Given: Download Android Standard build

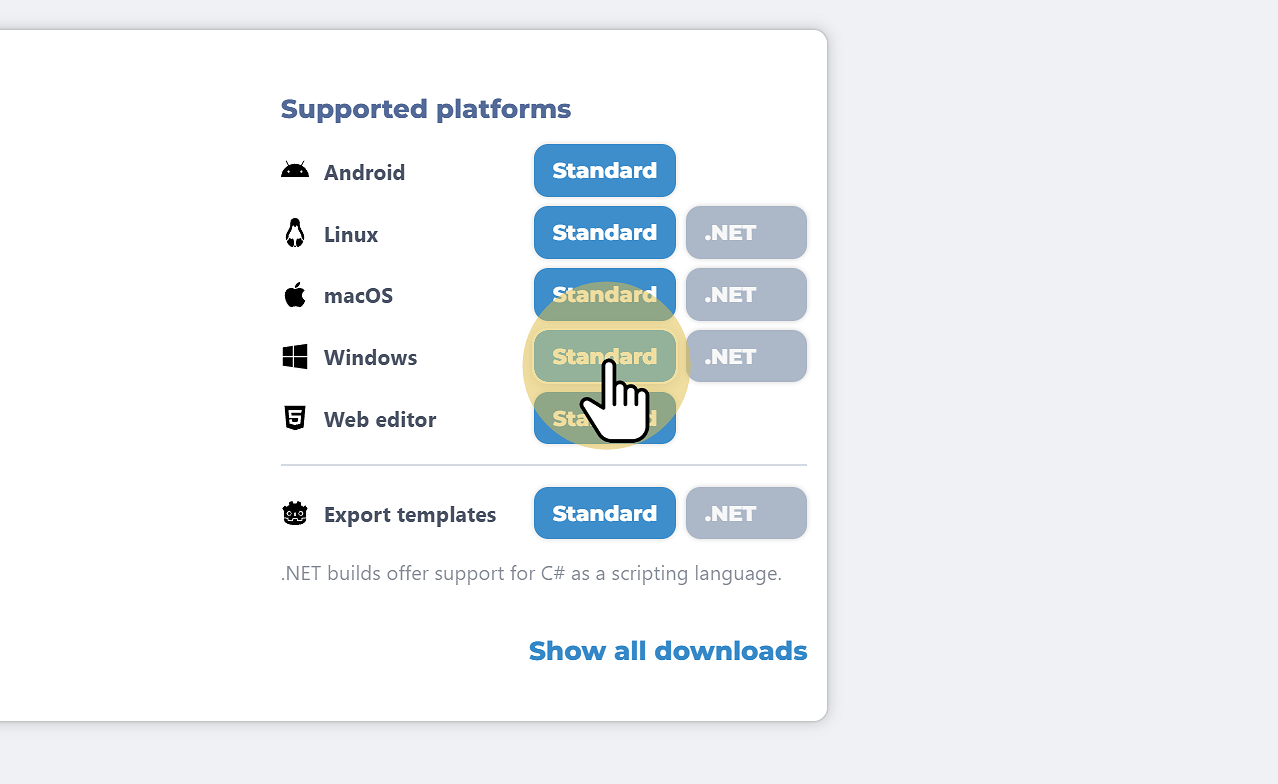Looking at the screenshot, I should click(604, 171).
